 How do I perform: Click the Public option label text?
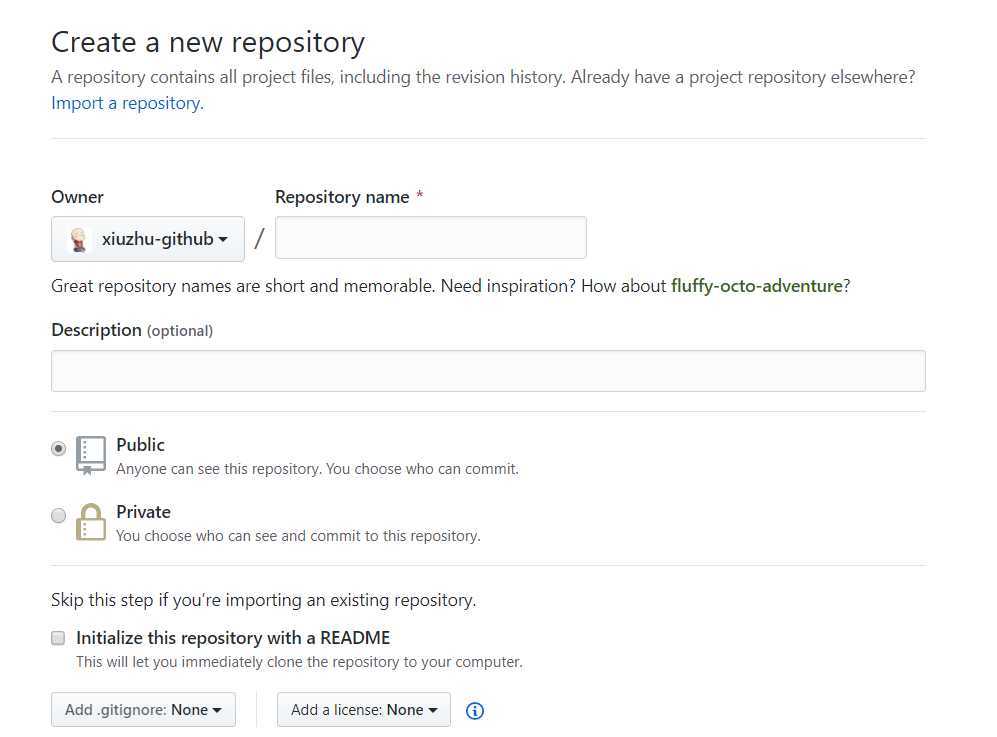[x=141, y=445]
